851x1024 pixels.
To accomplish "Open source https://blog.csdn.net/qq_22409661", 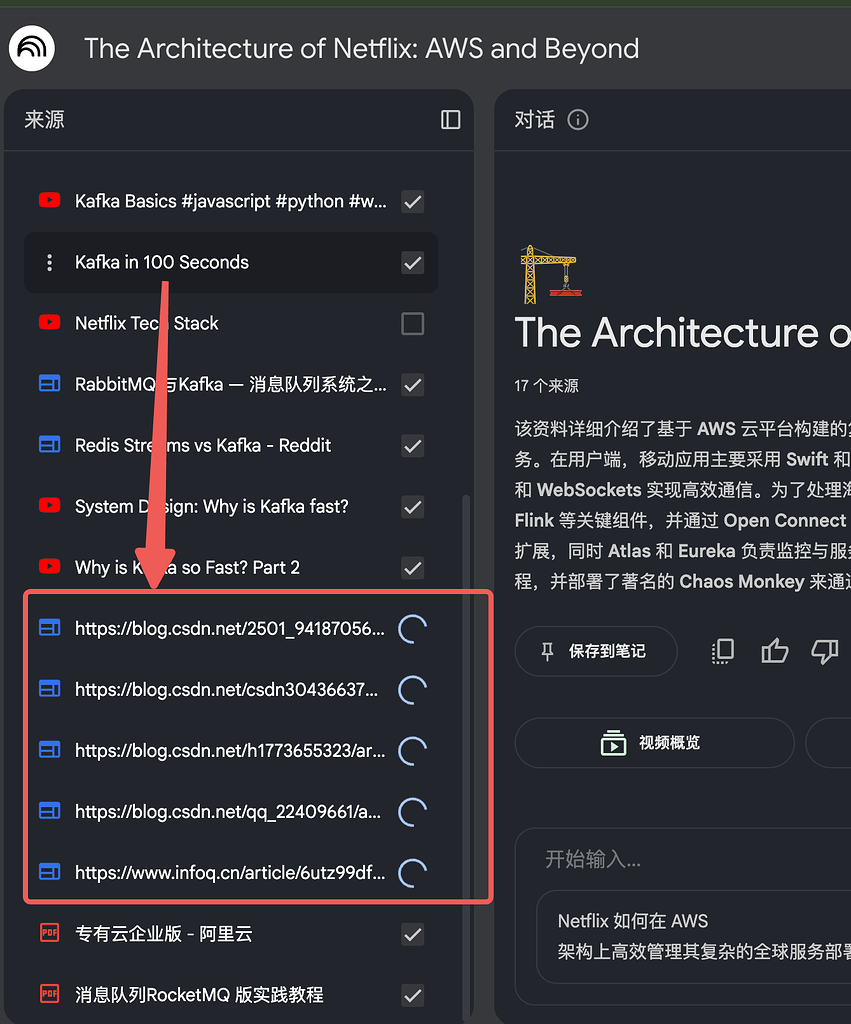I will tap(228, 812).
